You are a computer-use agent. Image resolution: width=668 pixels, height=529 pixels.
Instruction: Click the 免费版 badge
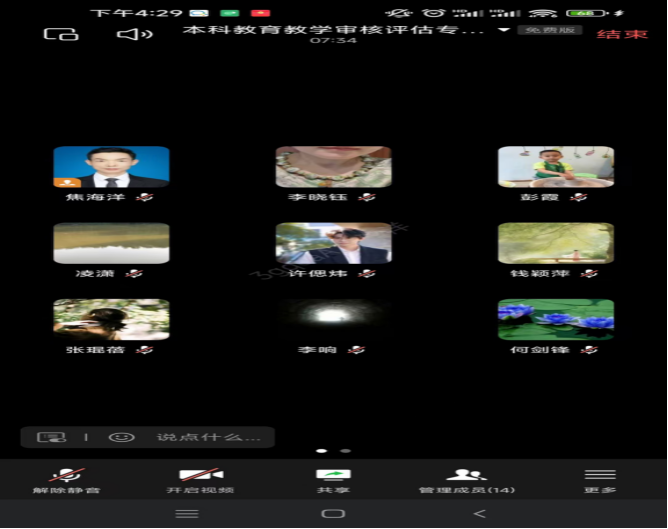click(x=550, y=30)
